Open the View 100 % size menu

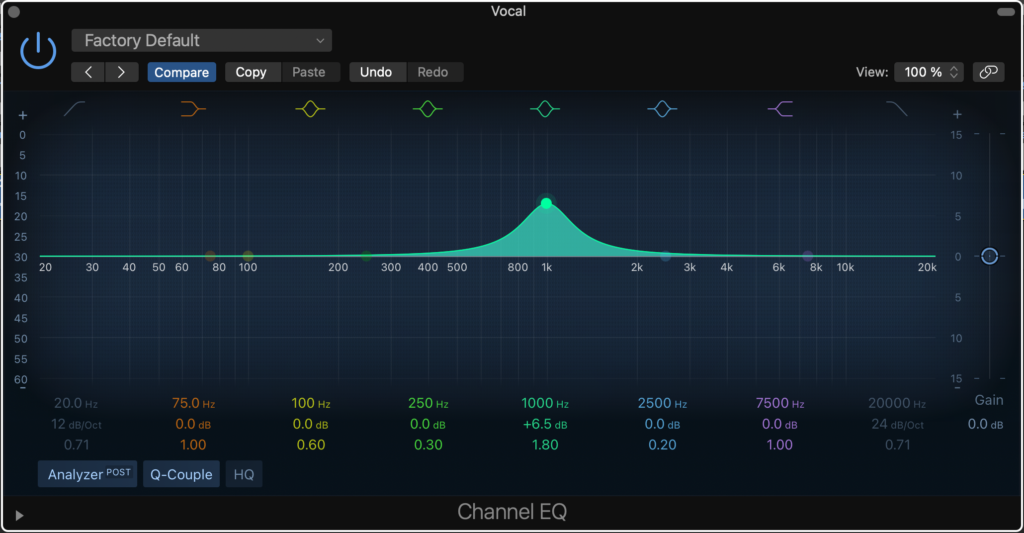[929, 72]
